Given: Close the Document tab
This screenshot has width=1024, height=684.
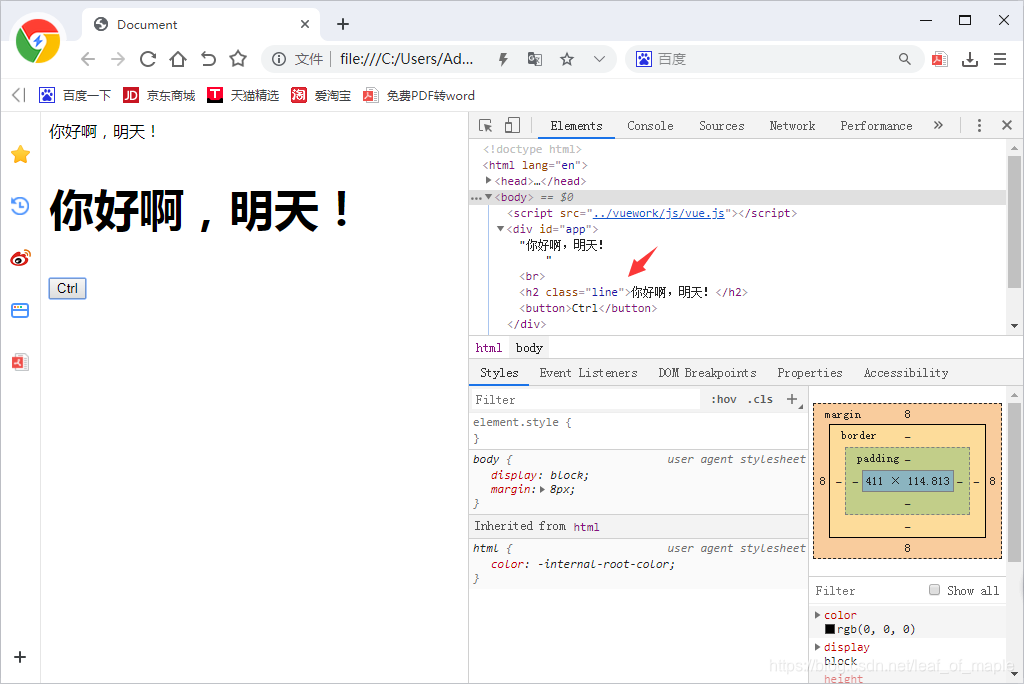Looking at the screenshot, I should point(305,24).
